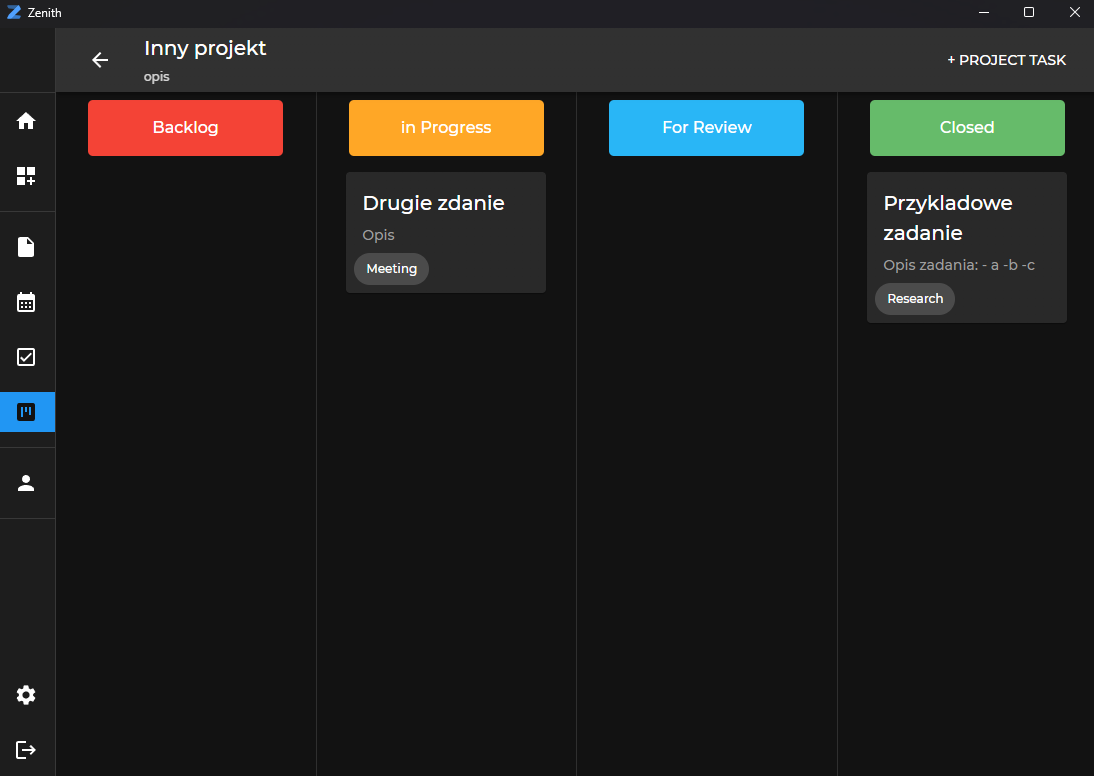
Task: Click the Zenith app logo
Action: (x=13, y=13)
